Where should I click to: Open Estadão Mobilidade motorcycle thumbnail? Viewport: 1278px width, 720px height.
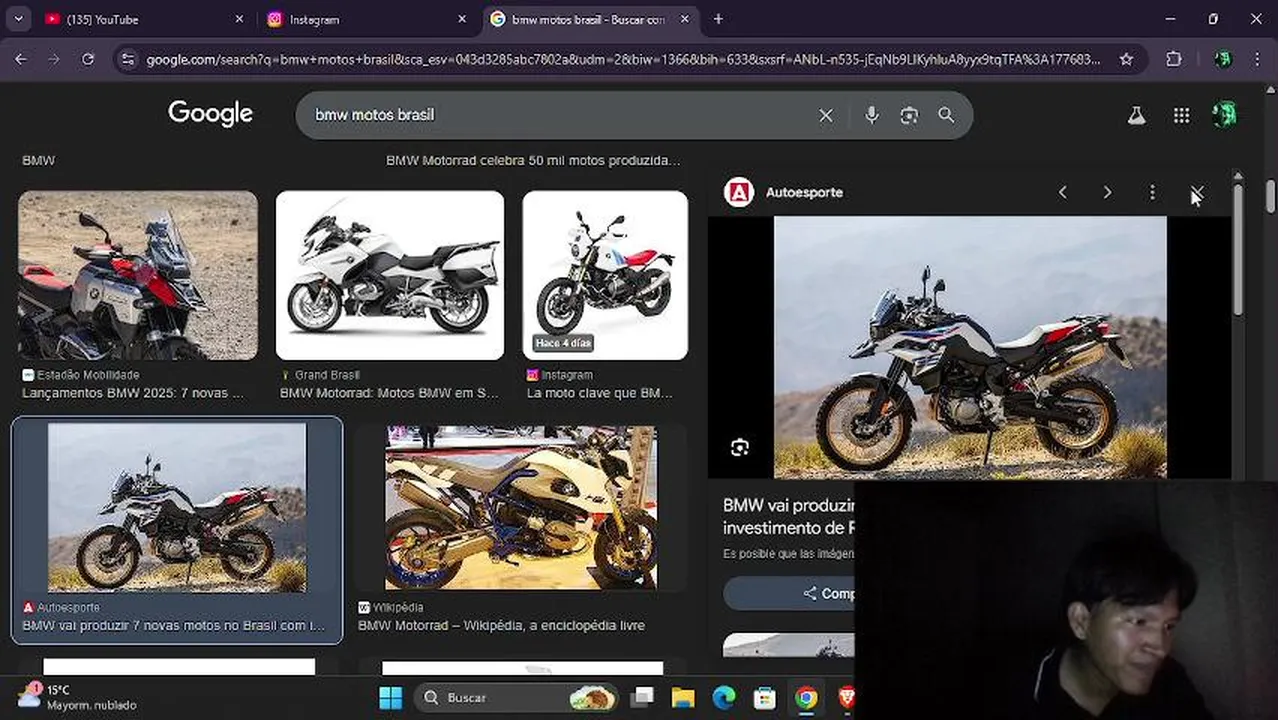coord(138,275)
